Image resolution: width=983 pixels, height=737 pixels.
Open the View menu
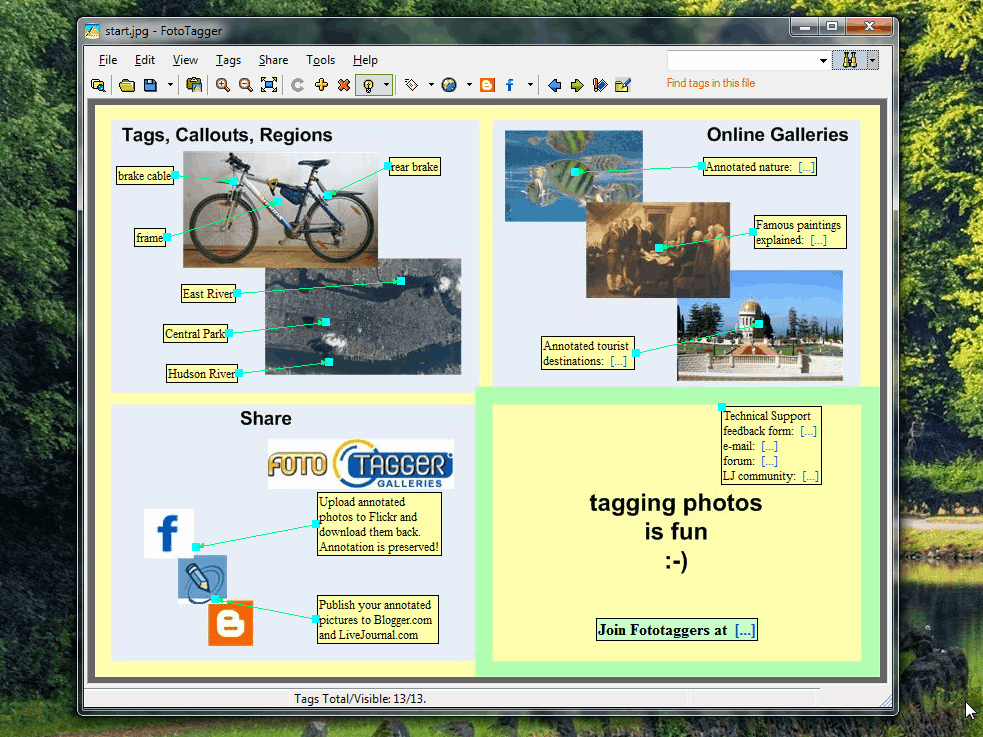(x=185, y=60)
